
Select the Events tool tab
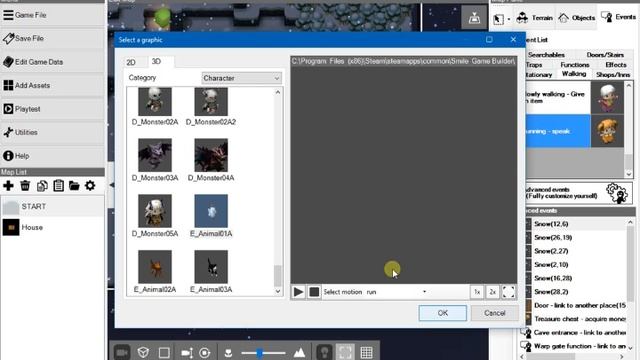coord(619,17)
